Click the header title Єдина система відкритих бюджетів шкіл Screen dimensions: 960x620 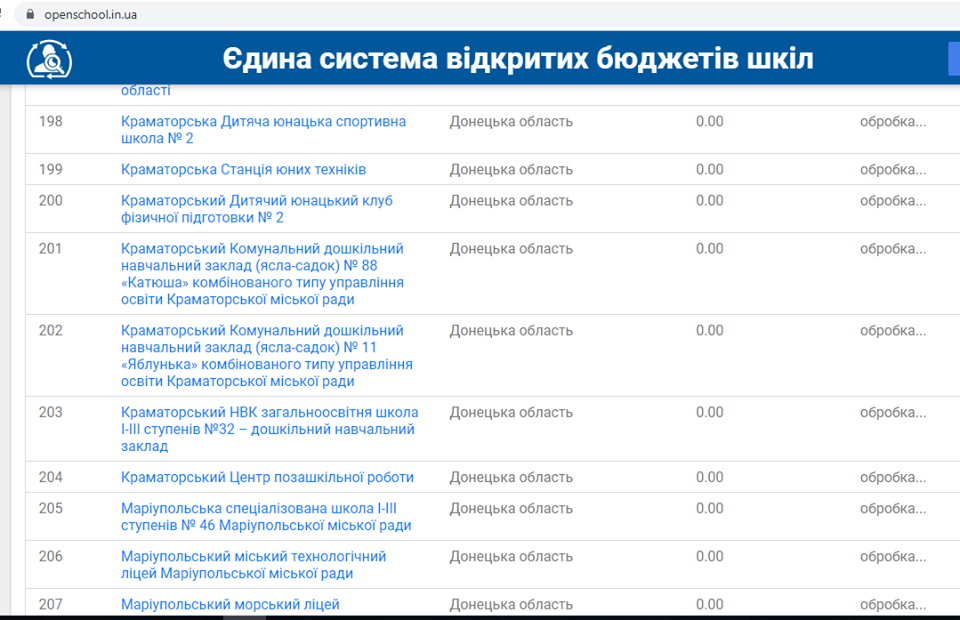[x=517, y=59]
